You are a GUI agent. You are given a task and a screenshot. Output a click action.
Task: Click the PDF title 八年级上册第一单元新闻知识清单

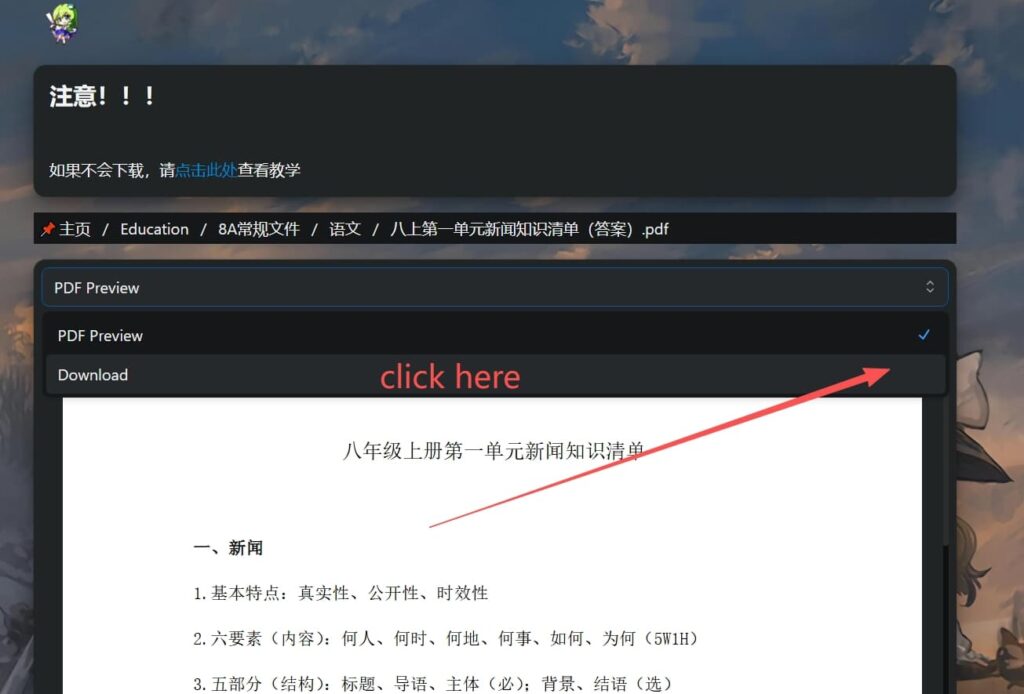click(494, 451)
